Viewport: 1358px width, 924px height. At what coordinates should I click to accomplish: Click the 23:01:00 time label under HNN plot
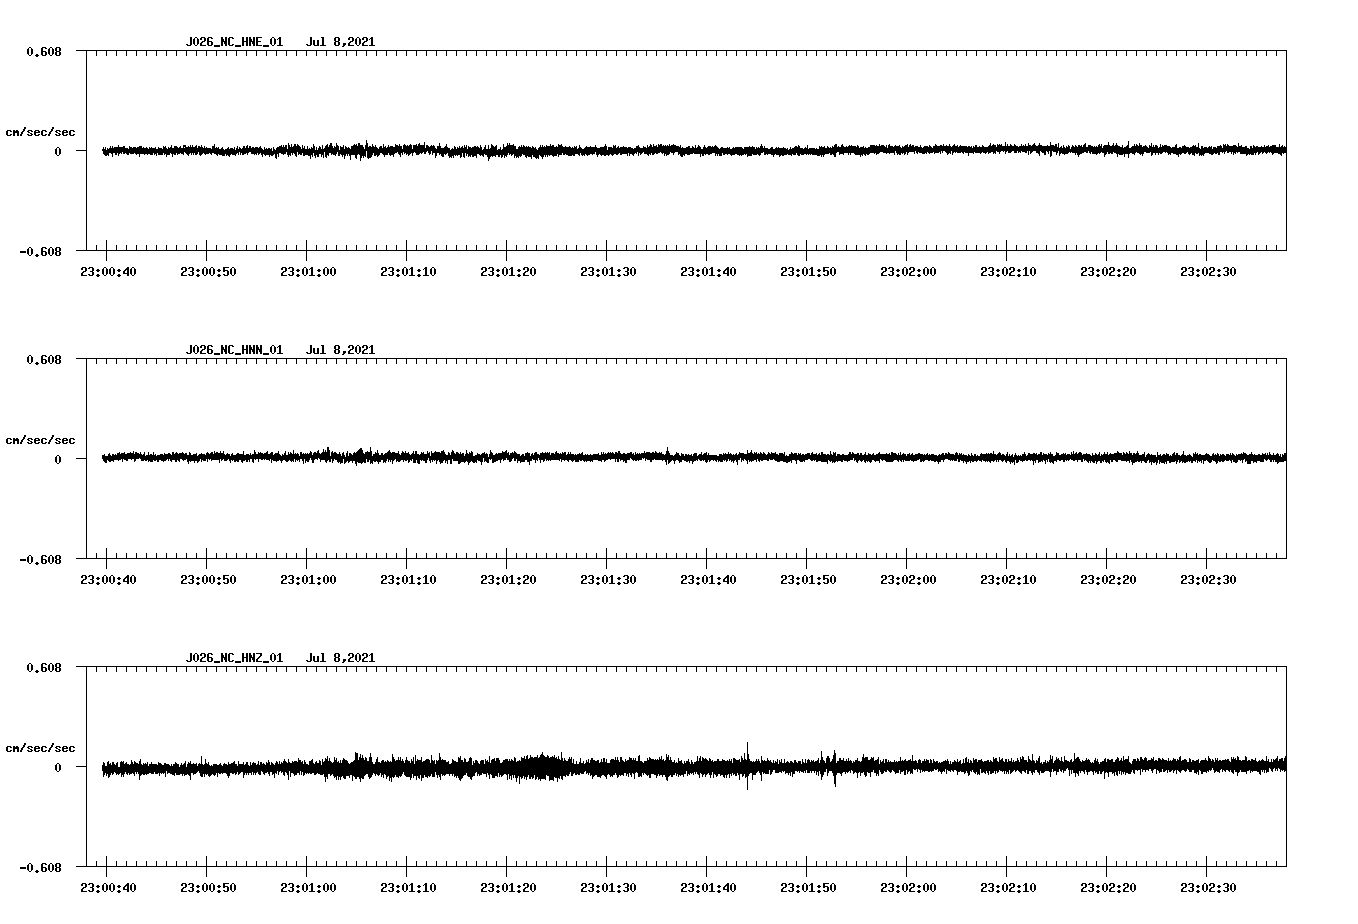(x=308, y=580)
